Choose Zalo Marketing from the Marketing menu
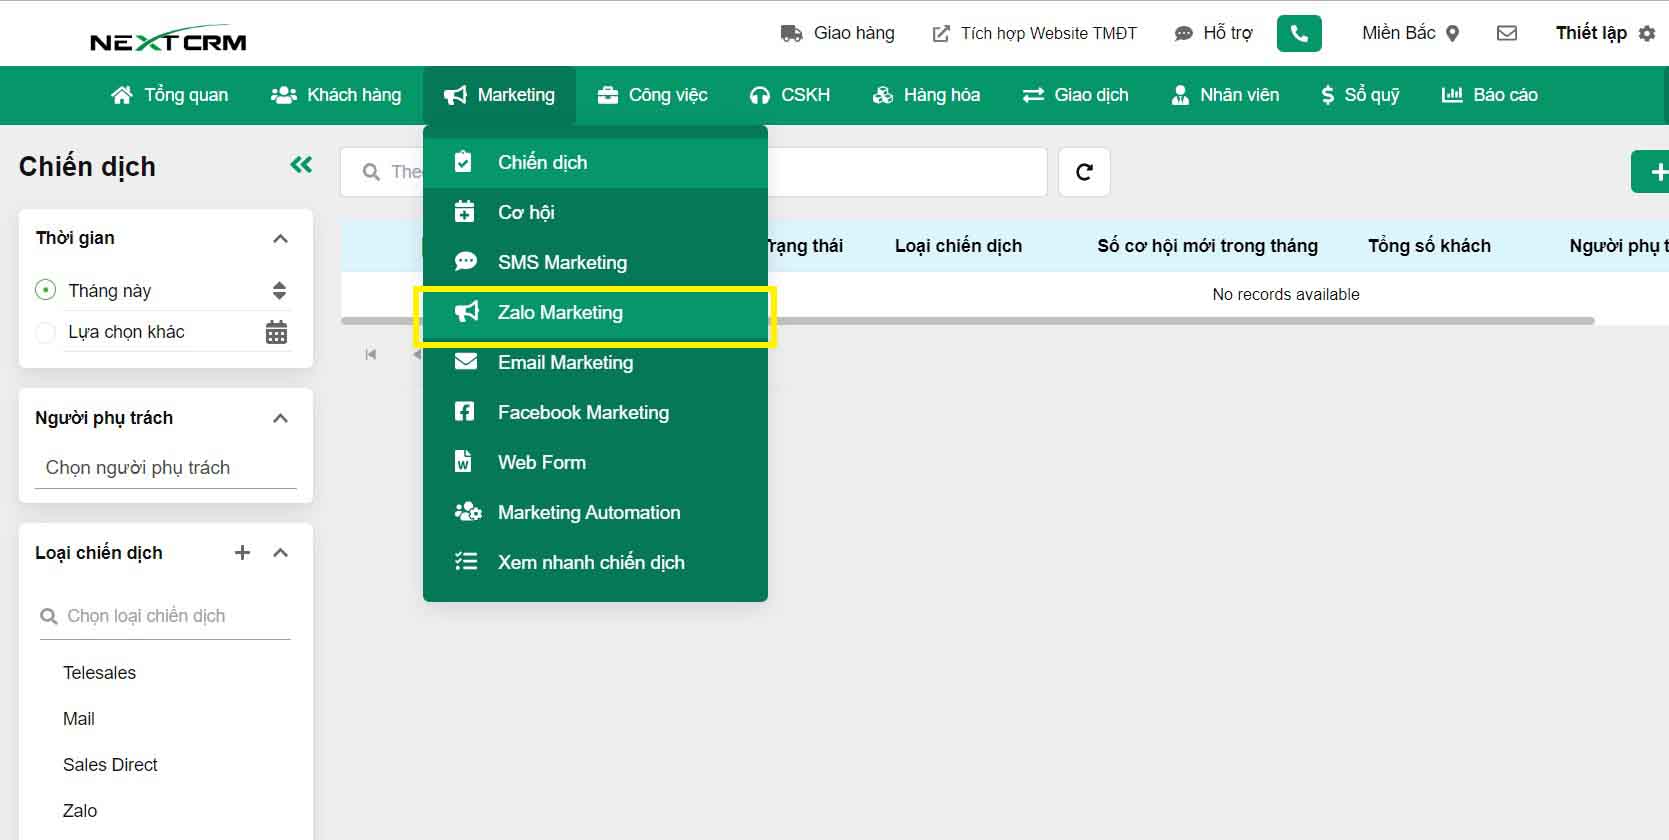This screenshot has height=840, width=1669. click(x=560, y=313)
